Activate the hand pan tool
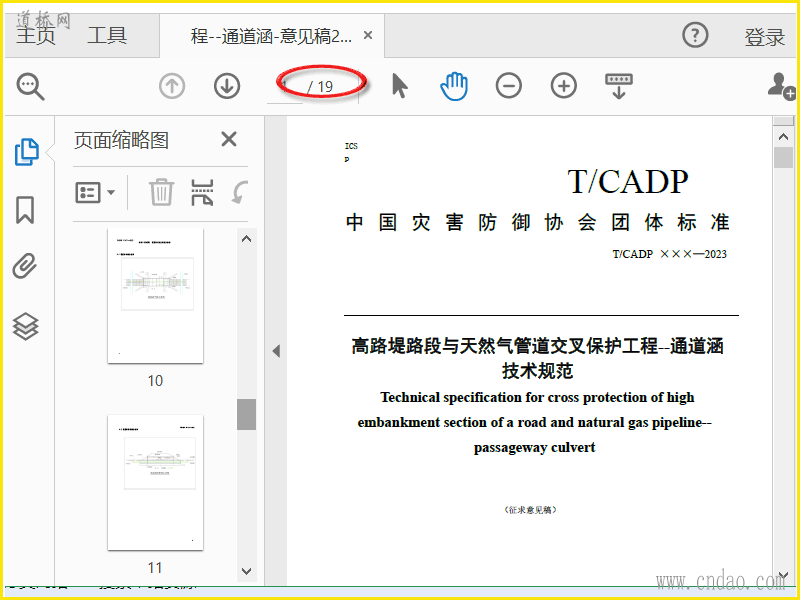The height and width of the screenshot is (600, 800). (x=454, y=86)
